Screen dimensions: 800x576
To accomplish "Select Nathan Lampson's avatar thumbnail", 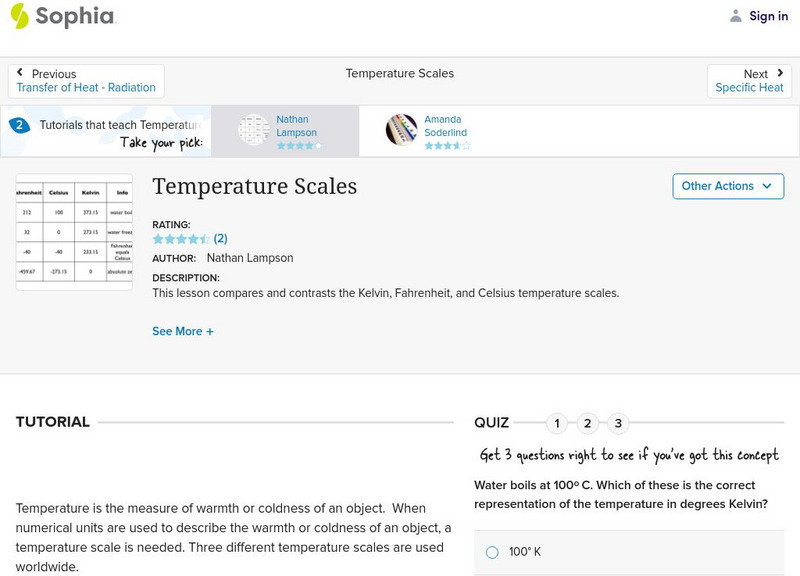I will [254, 130].
